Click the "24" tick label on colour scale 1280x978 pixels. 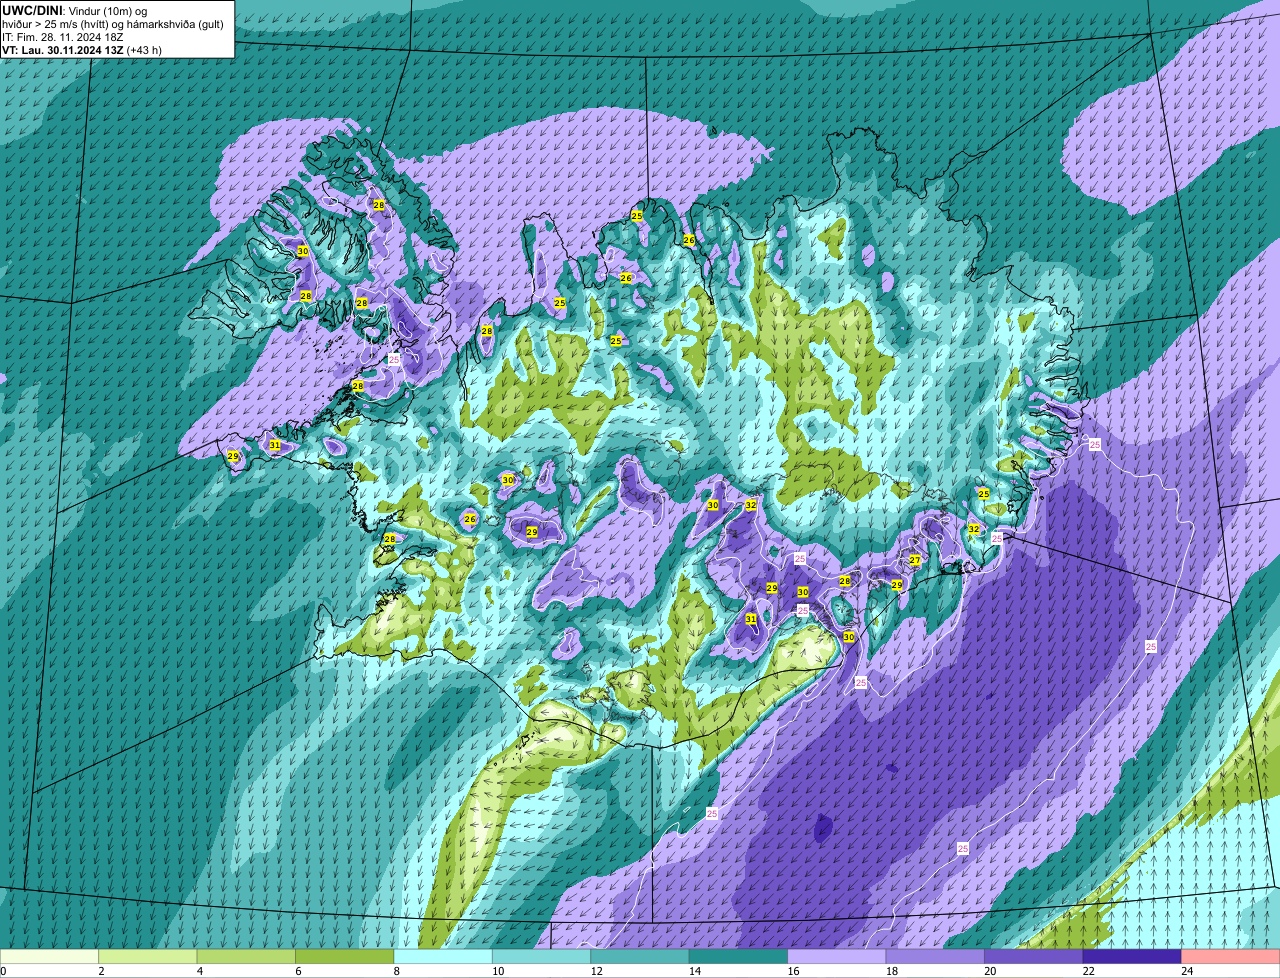(1186, 971)
